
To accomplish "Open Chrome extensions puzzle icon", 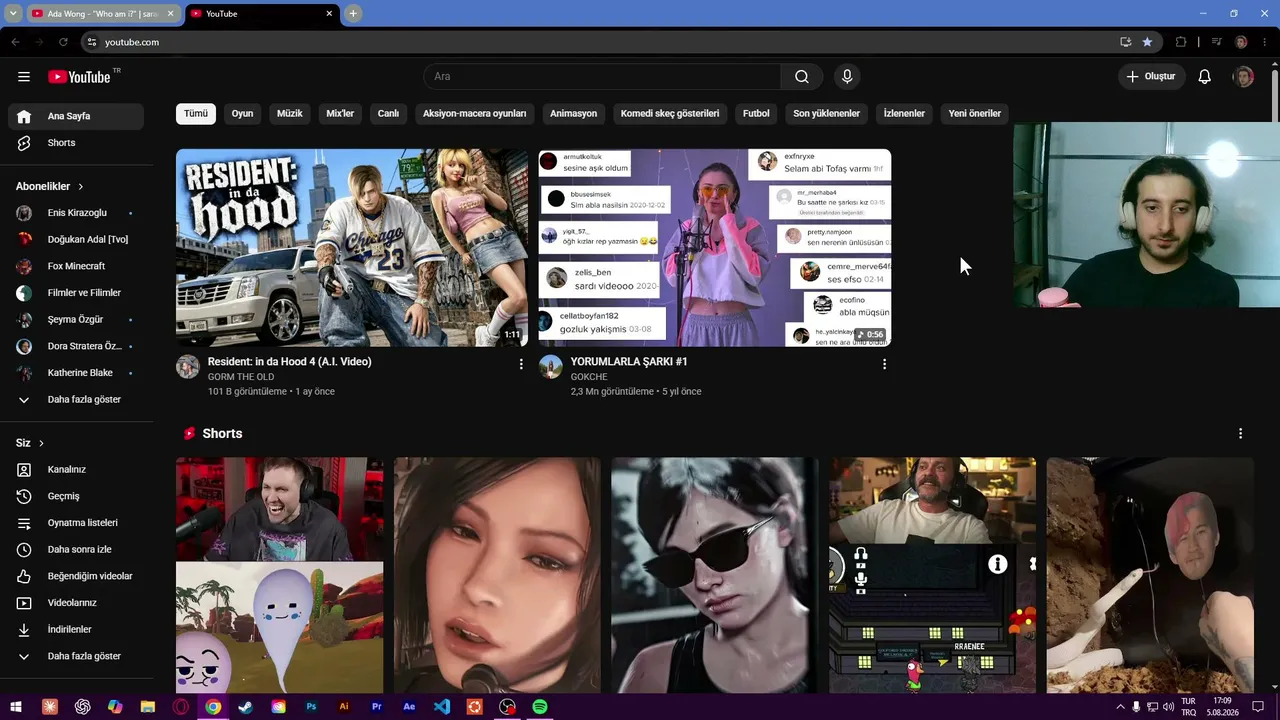I will pyautogui.click(x=1181, y=42).
